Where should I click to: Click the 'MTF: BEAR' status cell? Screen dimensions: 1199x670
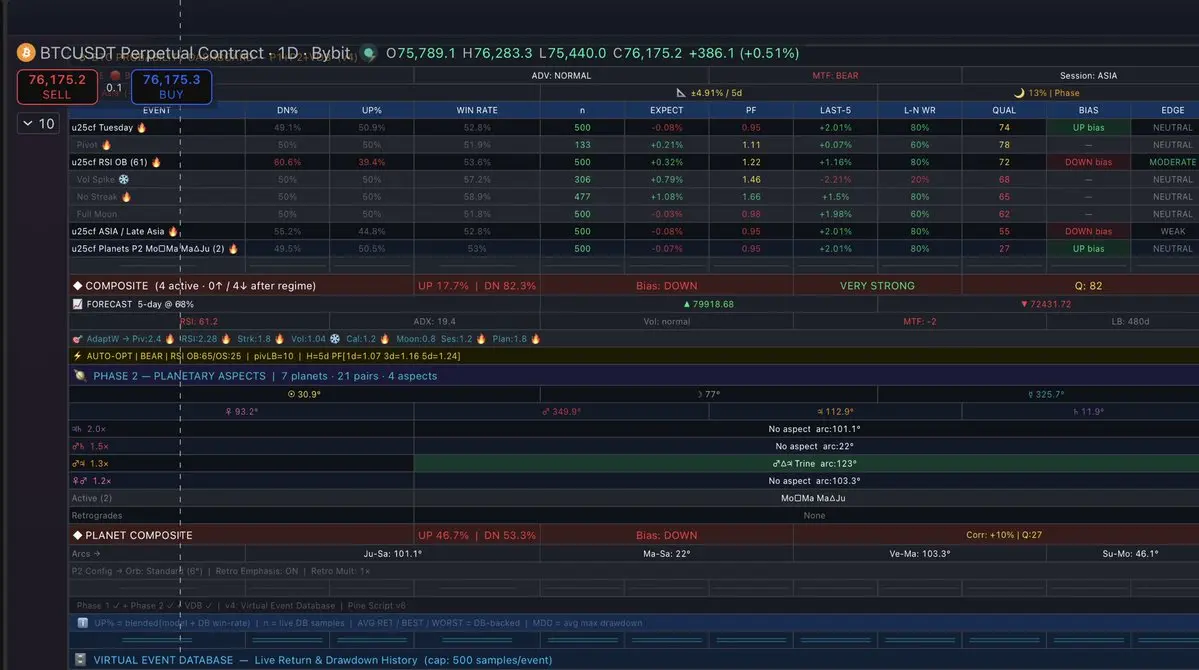pos(835,76)
